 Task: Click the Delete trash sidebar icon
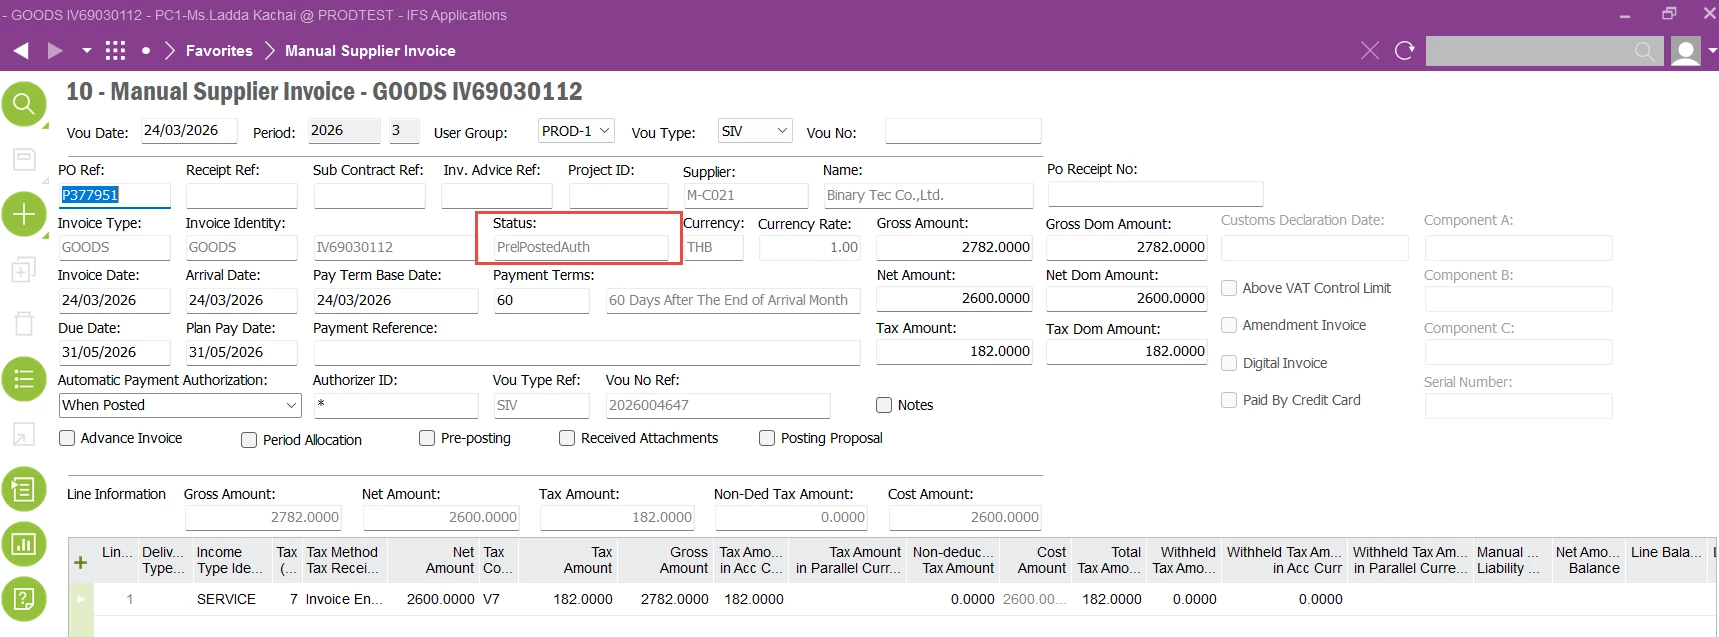(24, 324)
